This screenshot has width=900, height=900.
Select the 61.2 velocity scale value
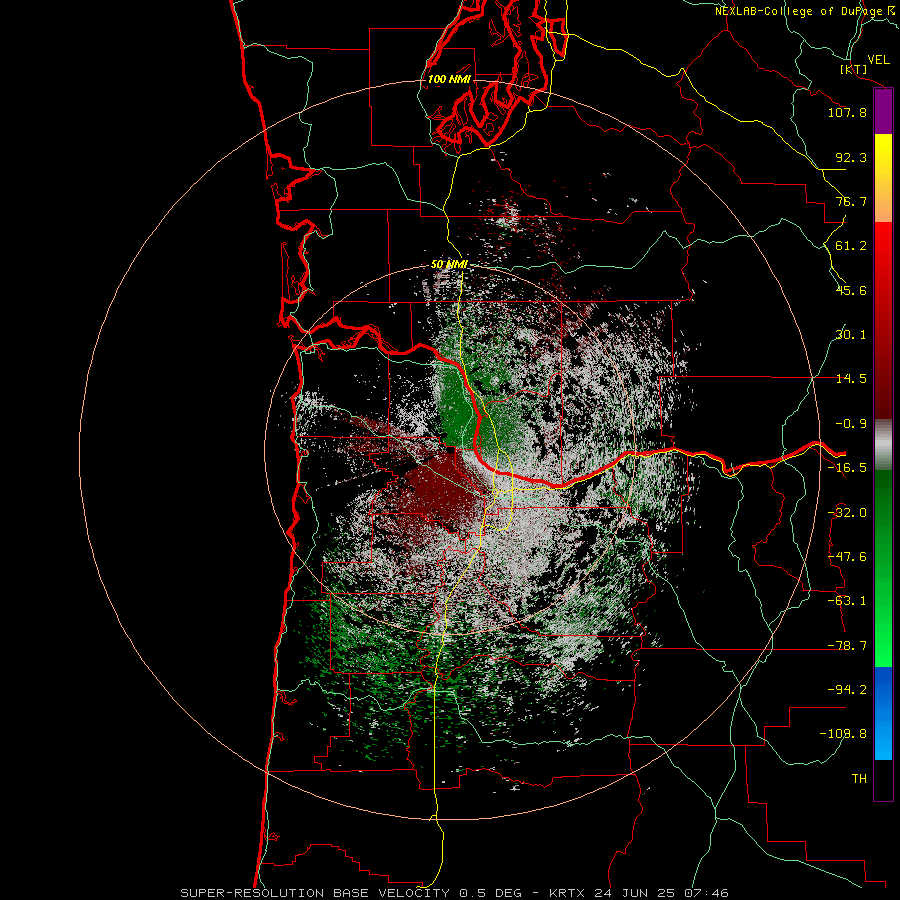click(851, 246)
